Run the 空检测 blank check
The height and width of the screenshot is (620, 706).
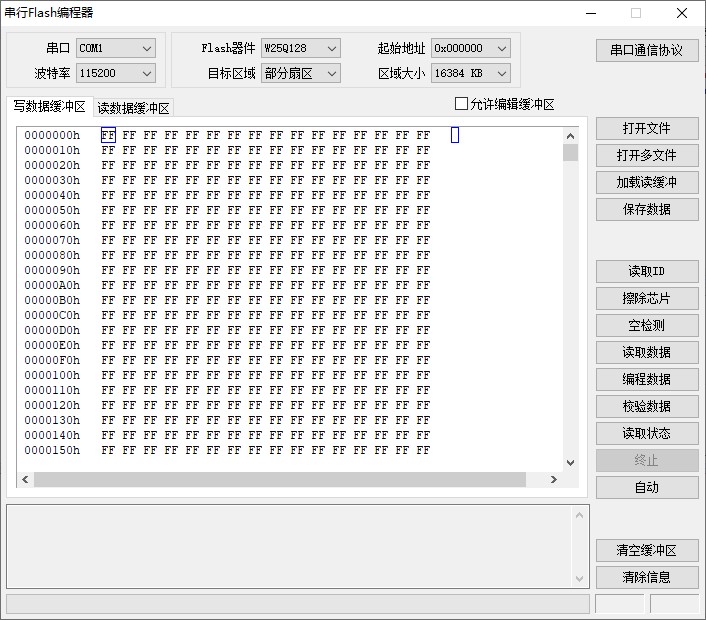click(647, 326)
